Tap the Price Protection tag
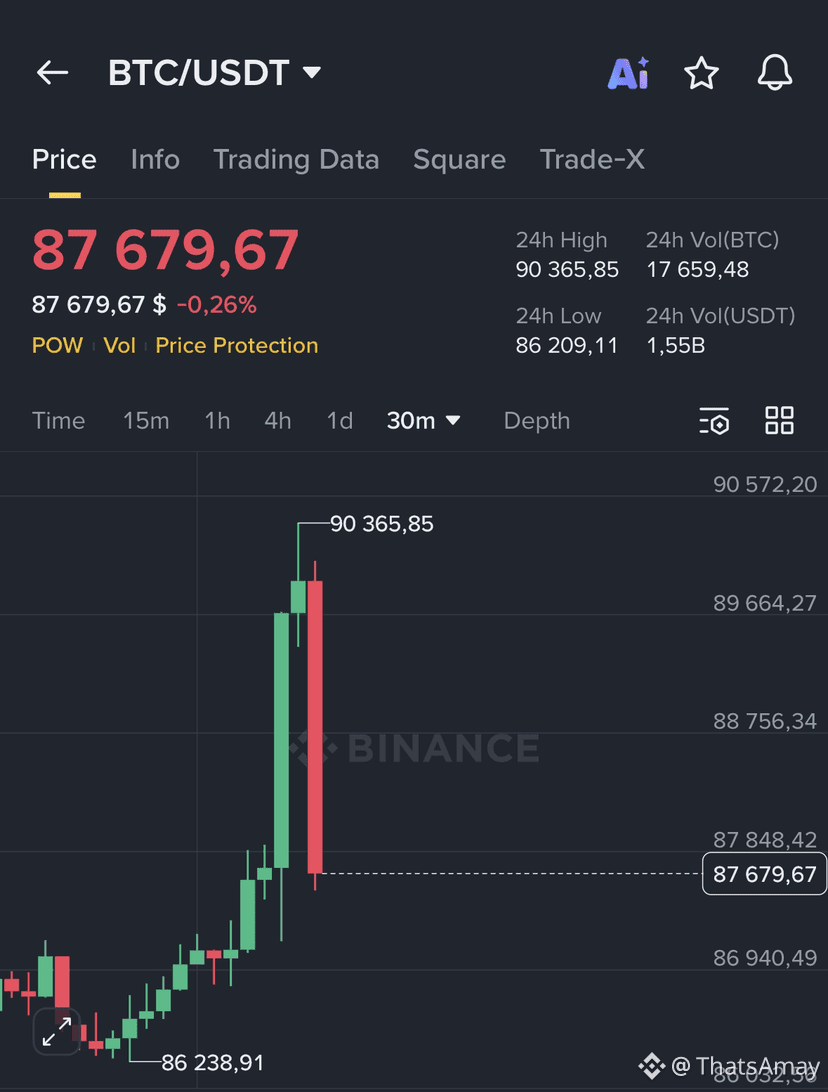The height and width of the screenshot is (1092, 828). click(237, 345)
